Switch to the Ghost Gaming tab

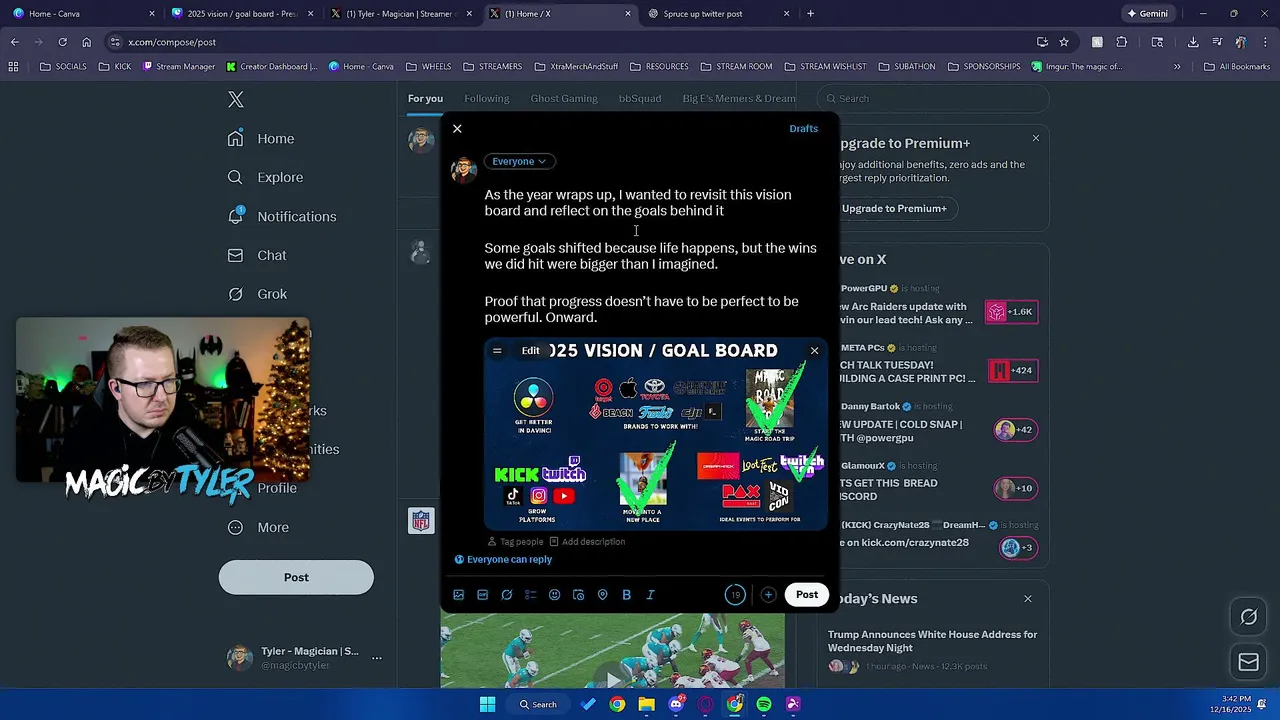coord(564,99)
